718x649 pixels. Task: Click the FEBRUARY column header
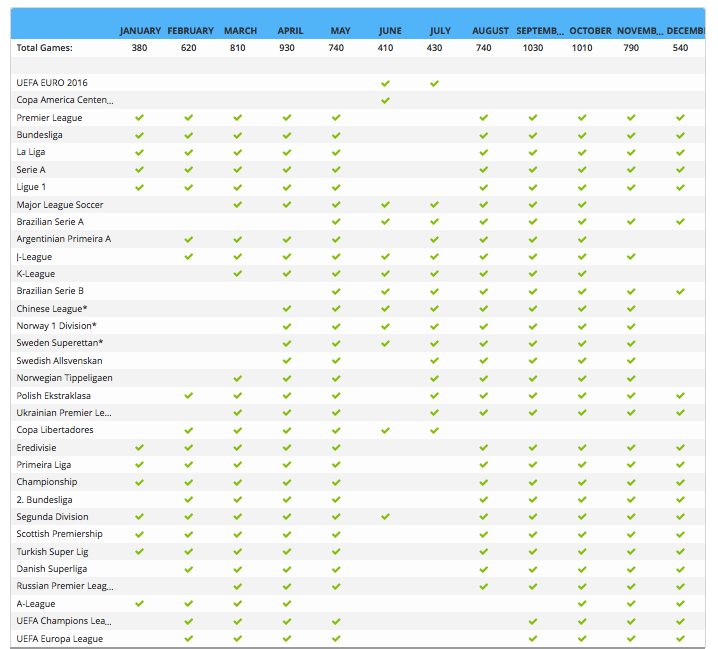190,31
